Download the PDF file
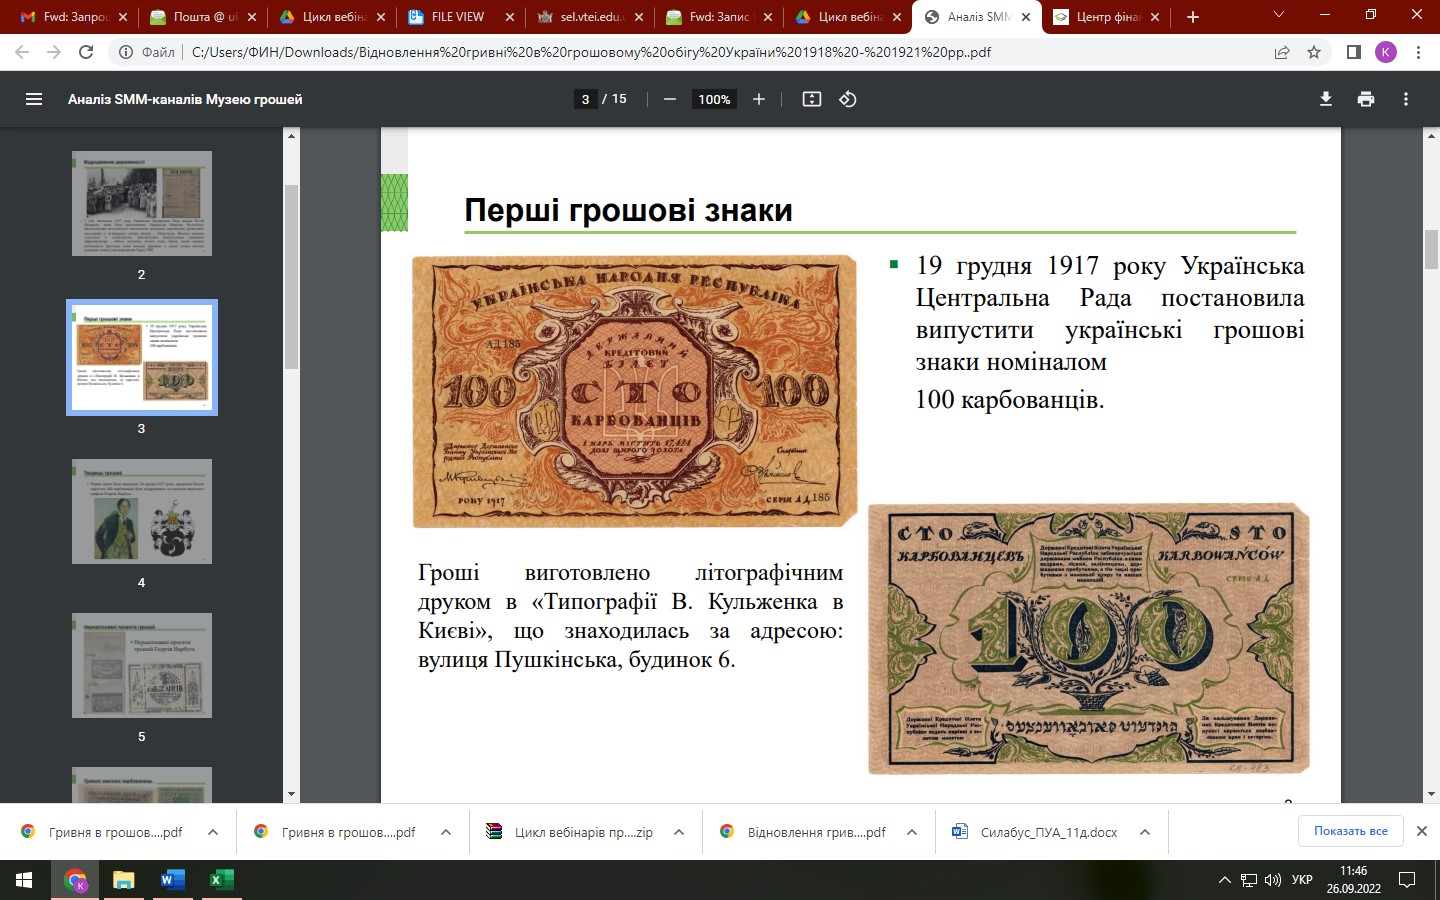The image size is (1440, 900). [x=1326, y=99]
